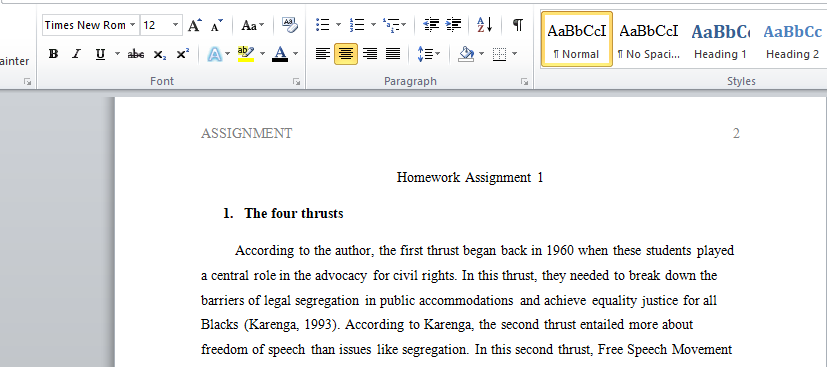
Task: Click the Change Case Aa icon
Action: coord(249,25)
